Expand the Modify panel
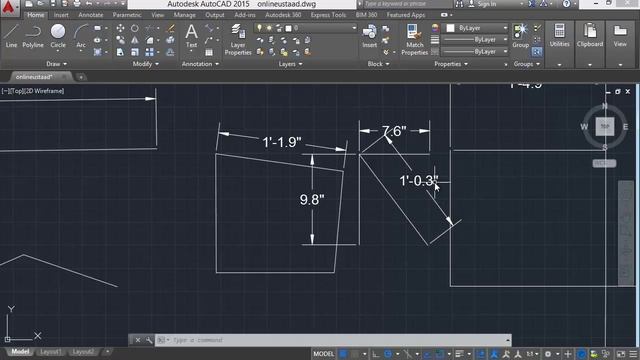The height and width of the screenshot is (360, 640). 146,64
